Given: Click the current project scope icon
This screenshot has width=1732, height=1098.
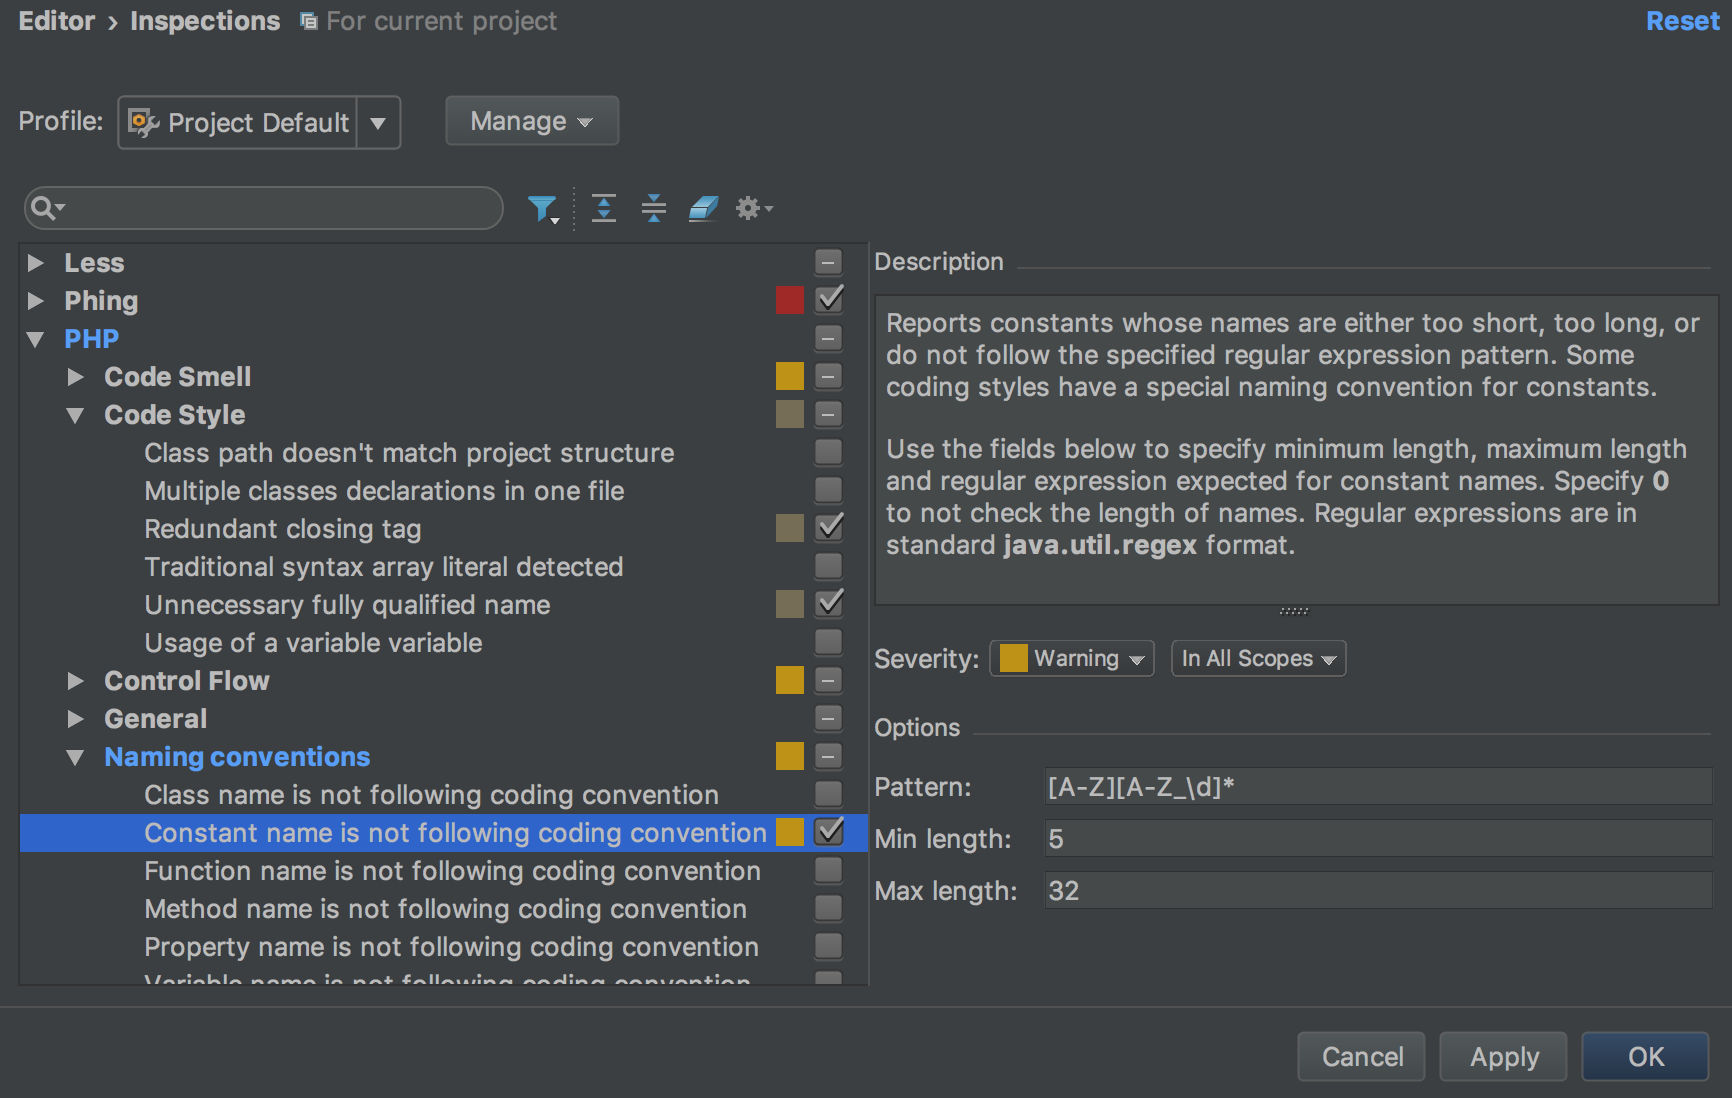Looking at the screenshot, I should 309,22.
